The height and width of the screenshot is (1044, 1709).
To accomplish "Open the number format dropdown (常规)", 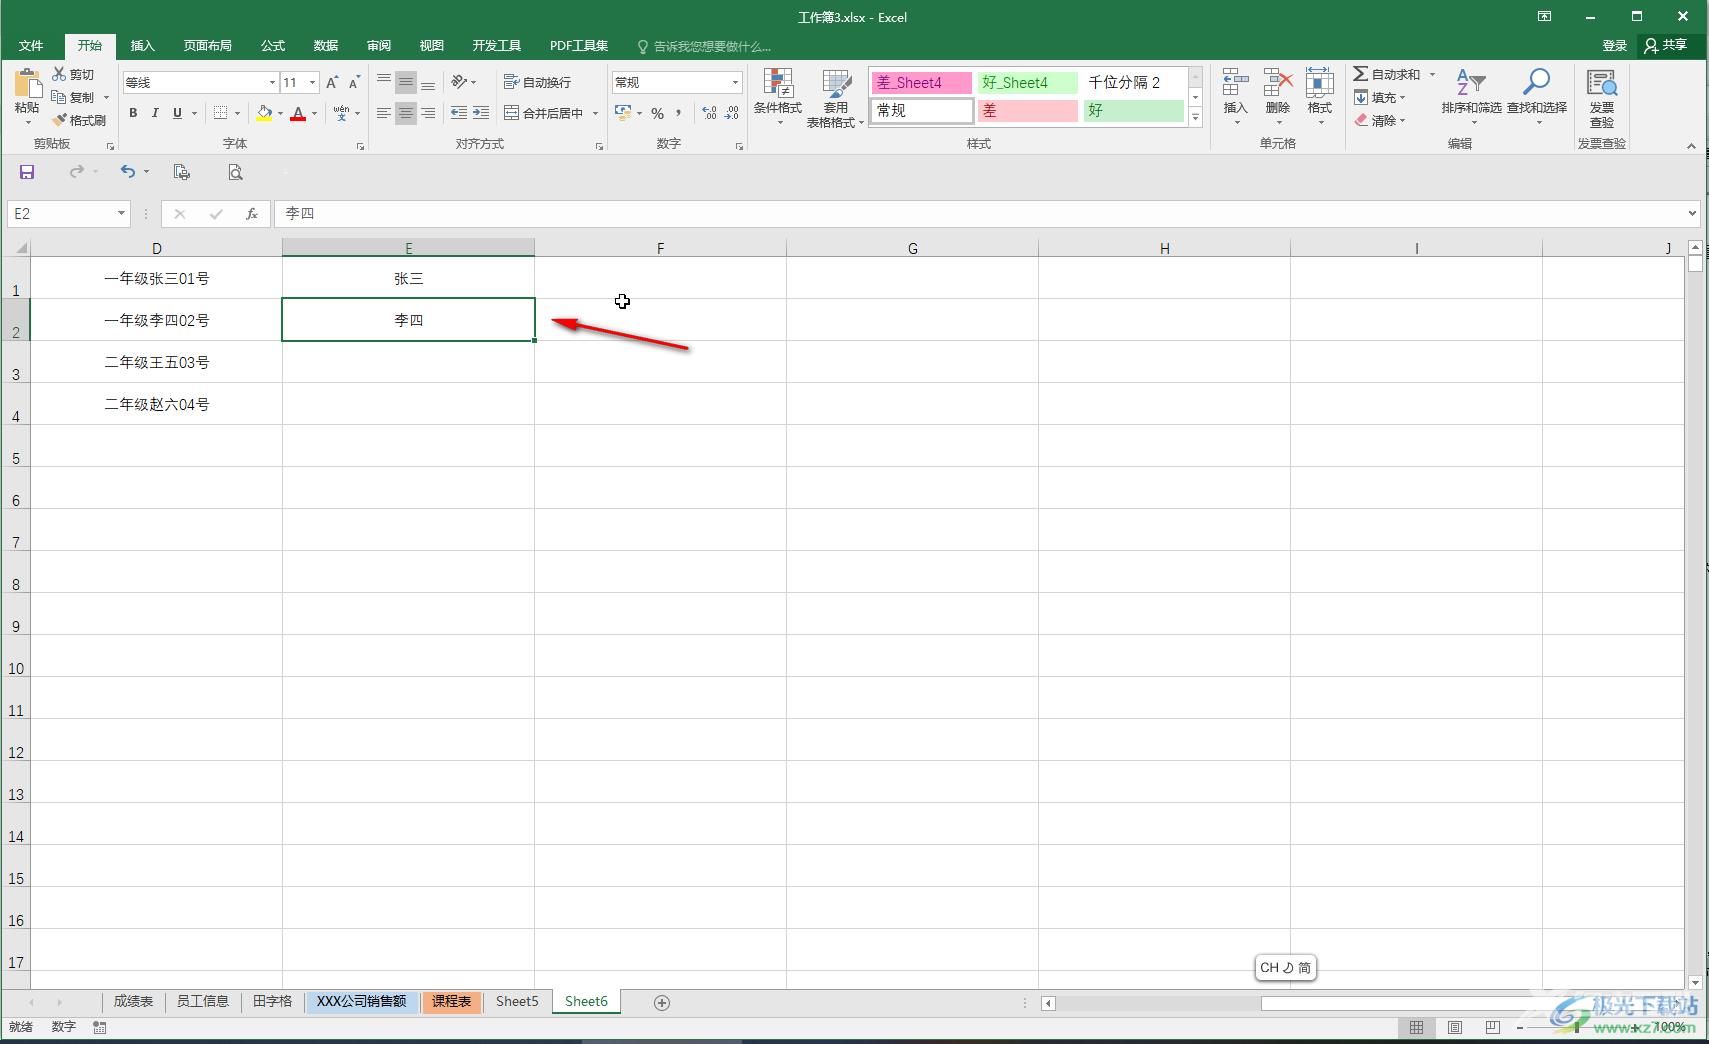I will [x=735, y=83].
